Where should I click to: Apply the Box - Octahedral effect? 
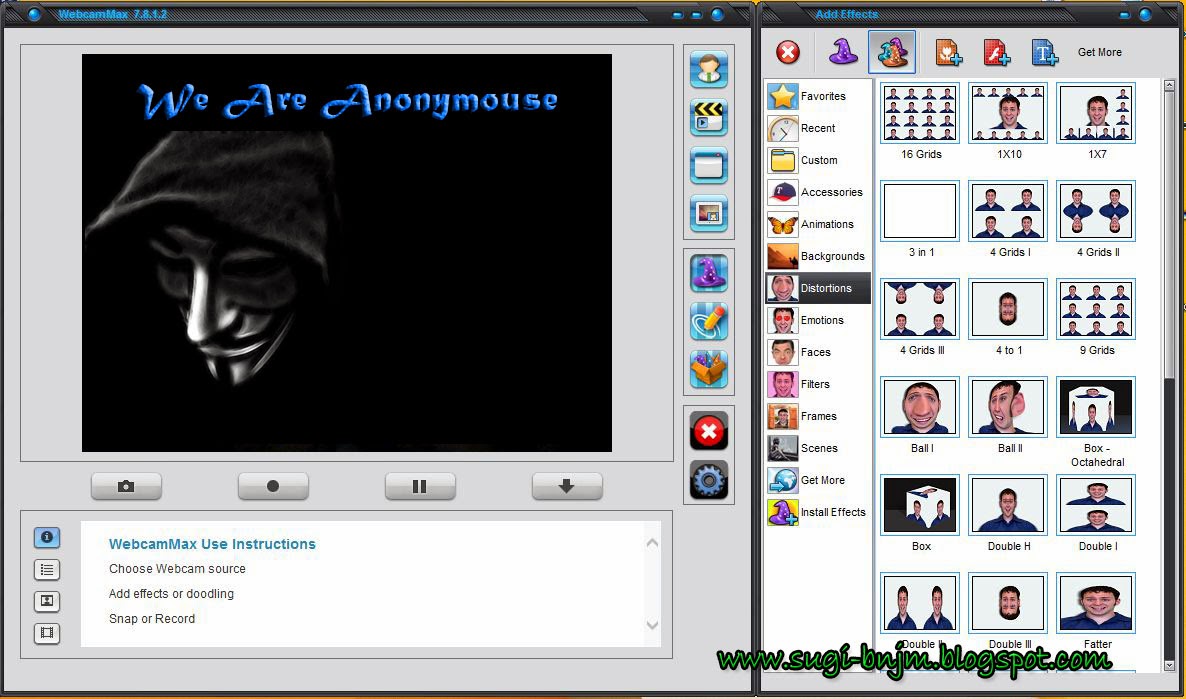click(1096, 407)
